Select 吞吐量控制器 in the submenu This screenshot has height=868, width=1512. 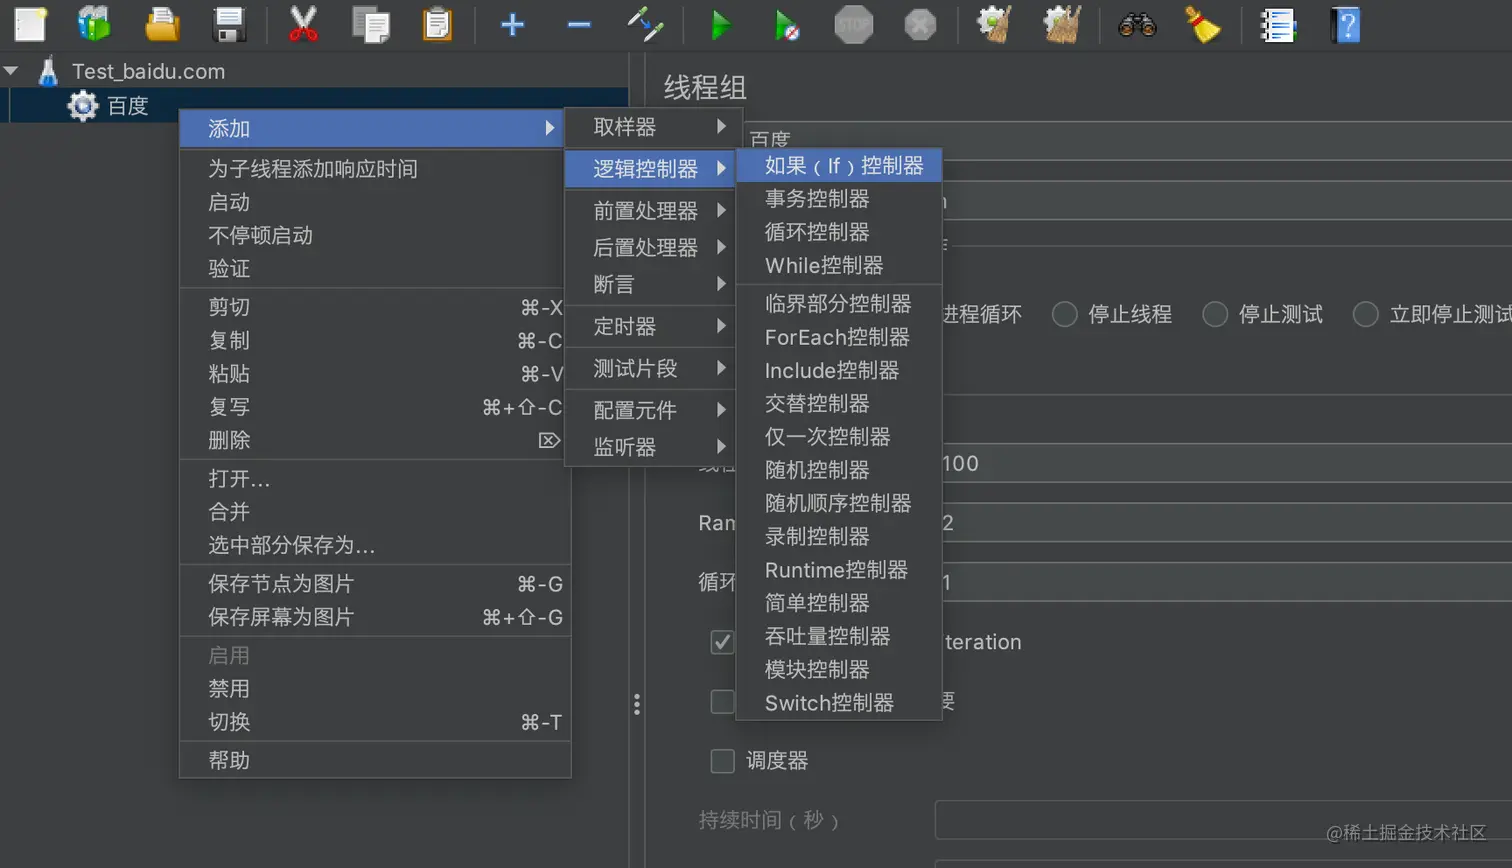(x=839, y=636)
